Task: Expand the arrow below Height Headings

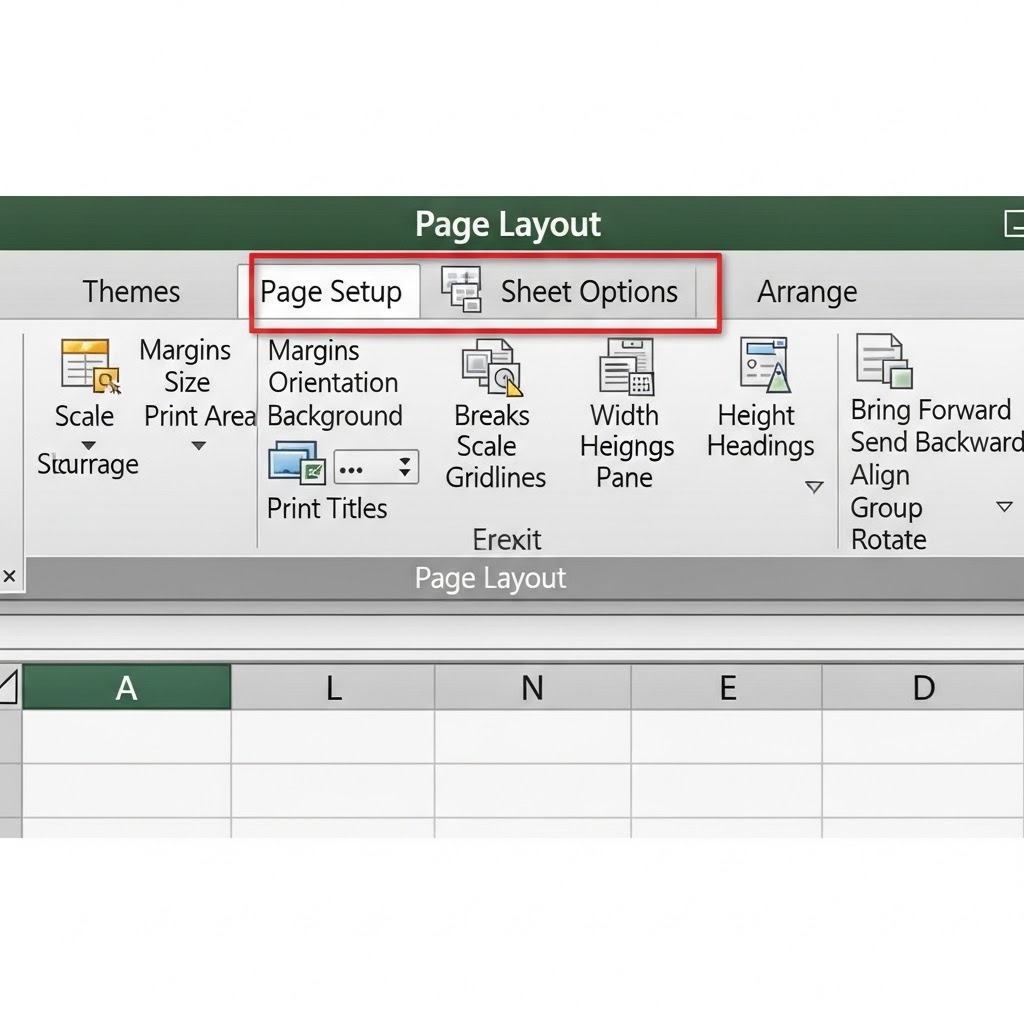Action: tap(814, 487)
